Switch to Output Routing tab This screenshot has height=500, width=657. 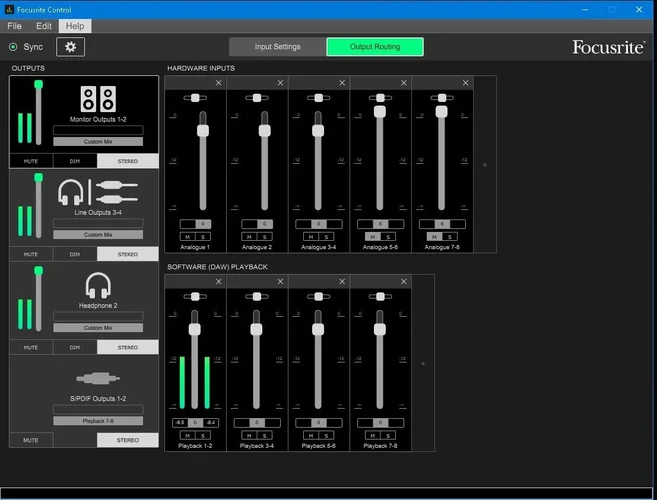click(x=375, y=47)
